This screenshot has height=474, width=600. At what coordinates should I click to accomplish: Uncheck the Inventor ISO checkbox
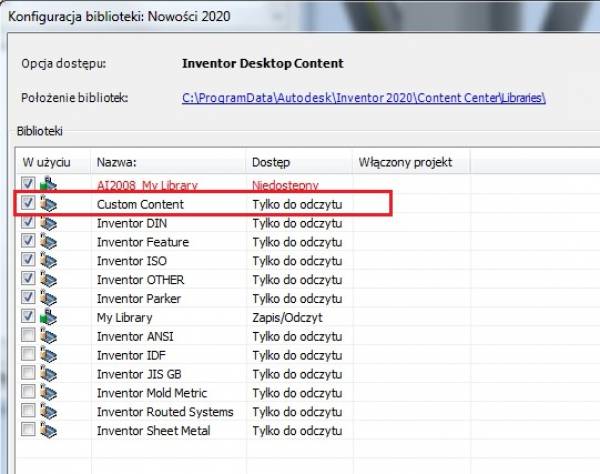point(28,259)
